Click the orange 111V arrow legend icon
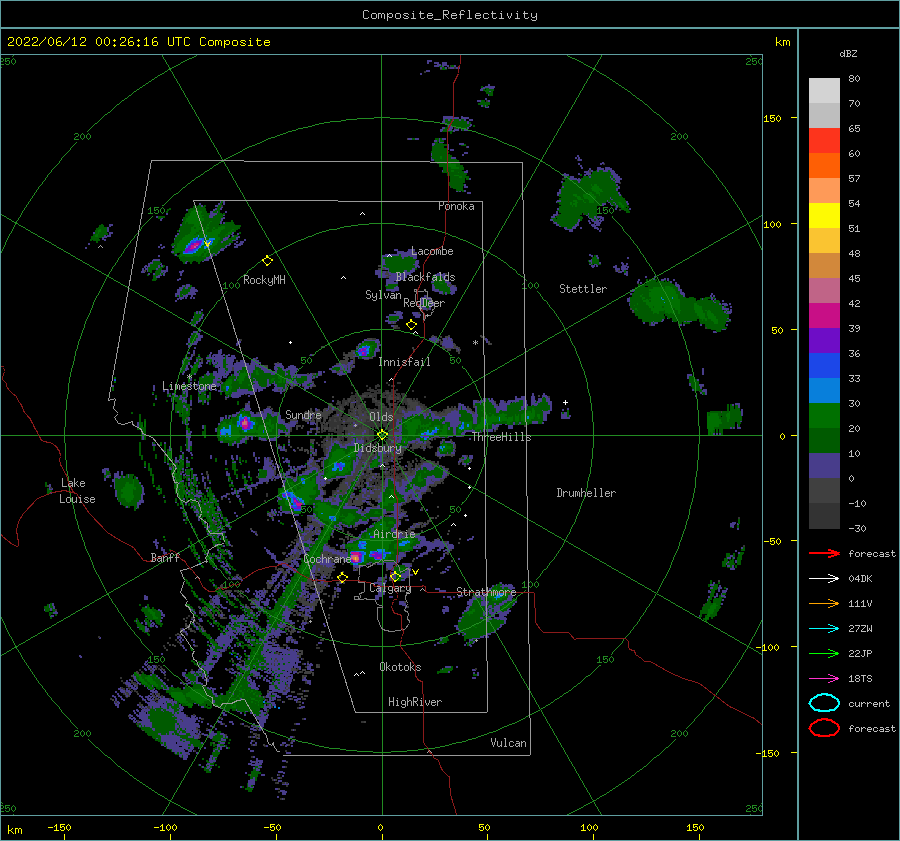The height and width of the screenshot is (841, 900). 824,603
